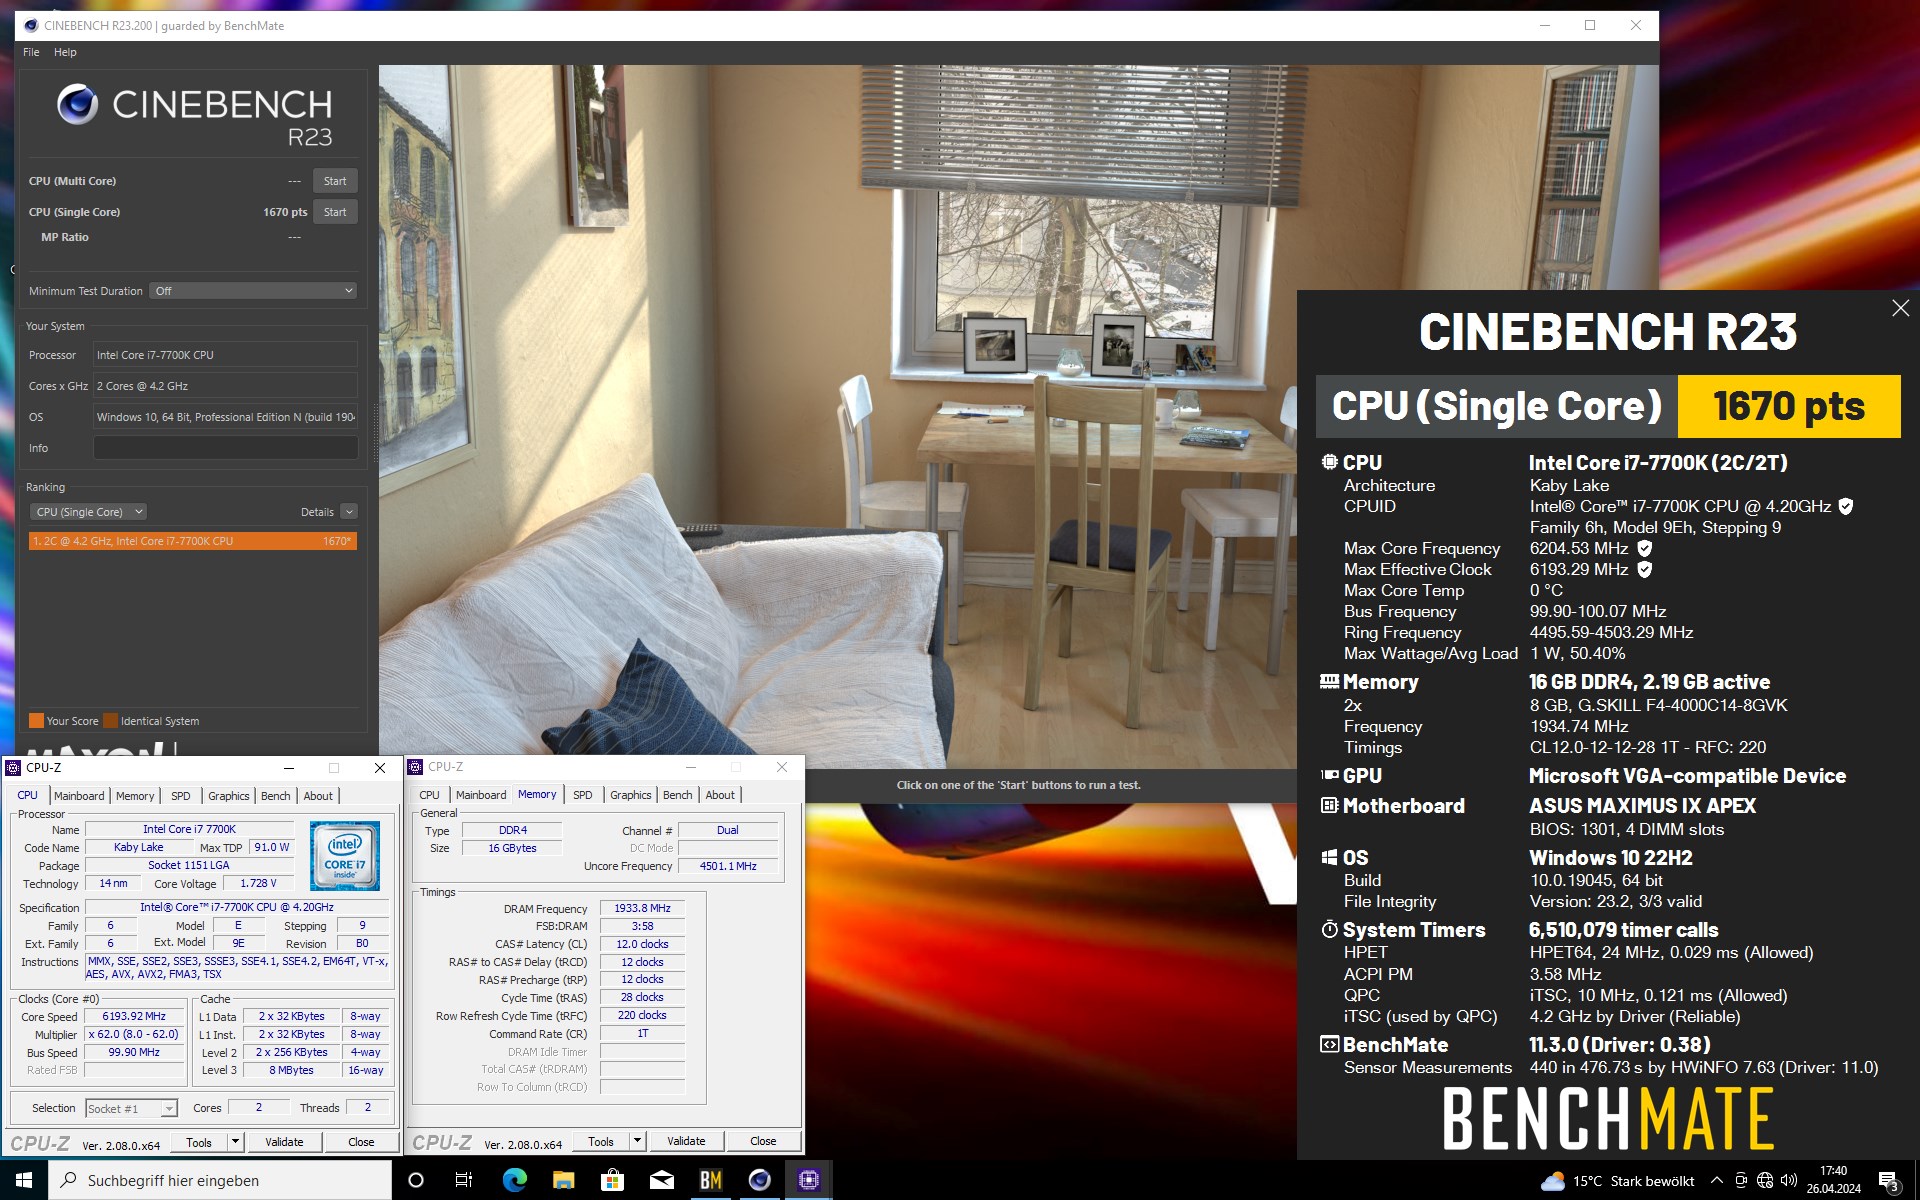The image size is (1920, 1200).
Task: Click the Cinebench title bar app icon
Action: click(x=31, y=25)
